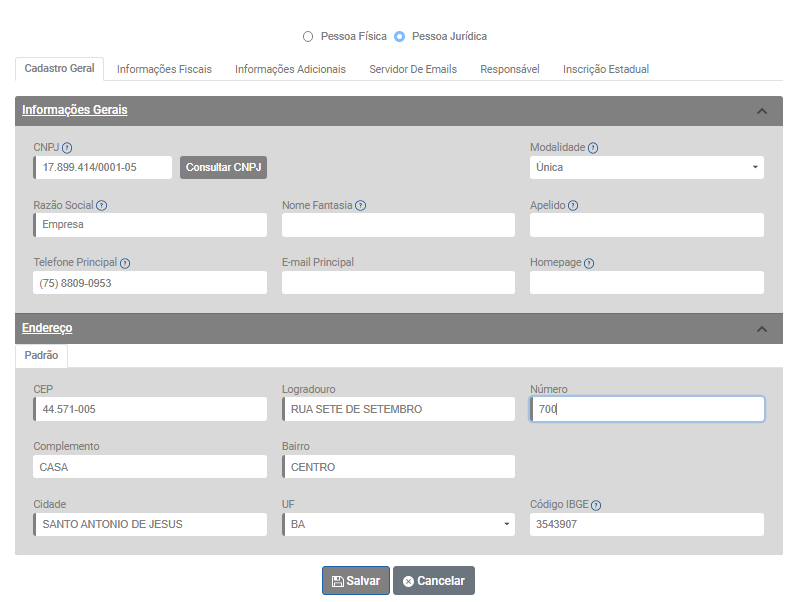
Task: Click the help icon beside Apelido
Action: pyautogui.click(x=573, y=206)
